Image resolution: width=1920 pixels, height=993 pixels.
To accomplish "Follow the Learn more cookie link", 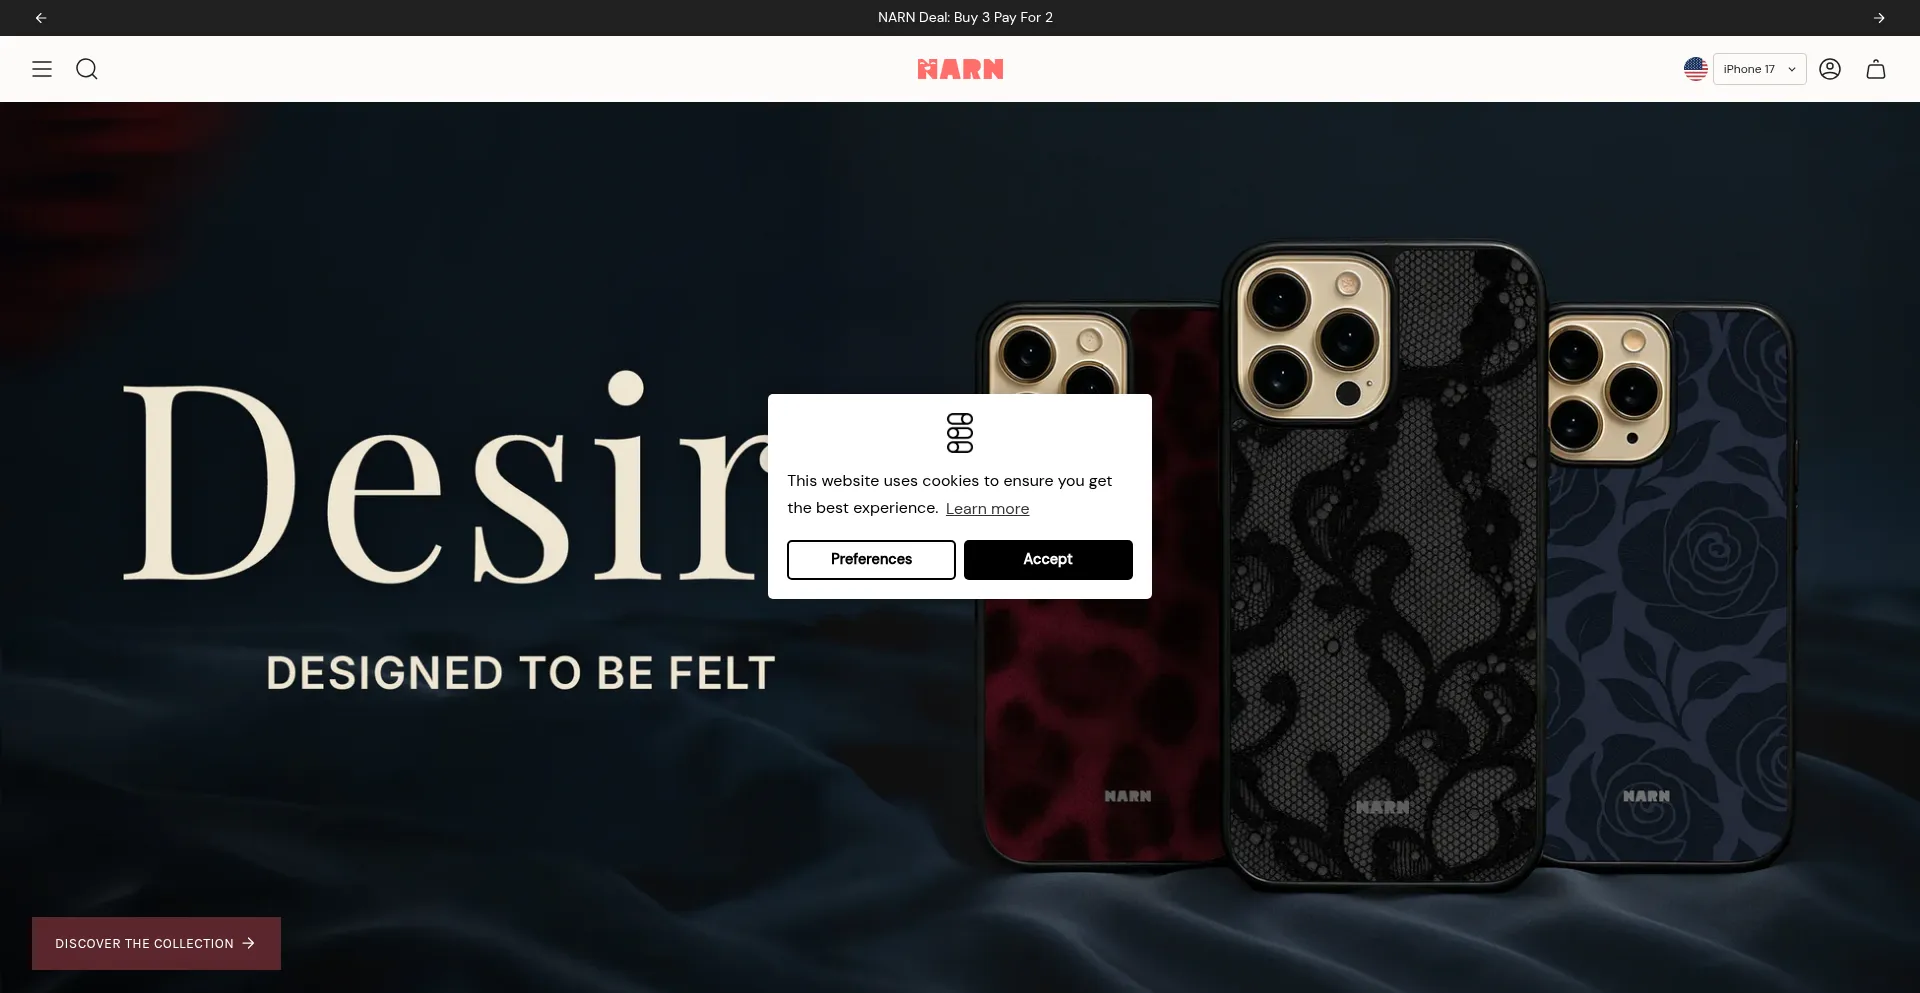I will coord(987,509).
